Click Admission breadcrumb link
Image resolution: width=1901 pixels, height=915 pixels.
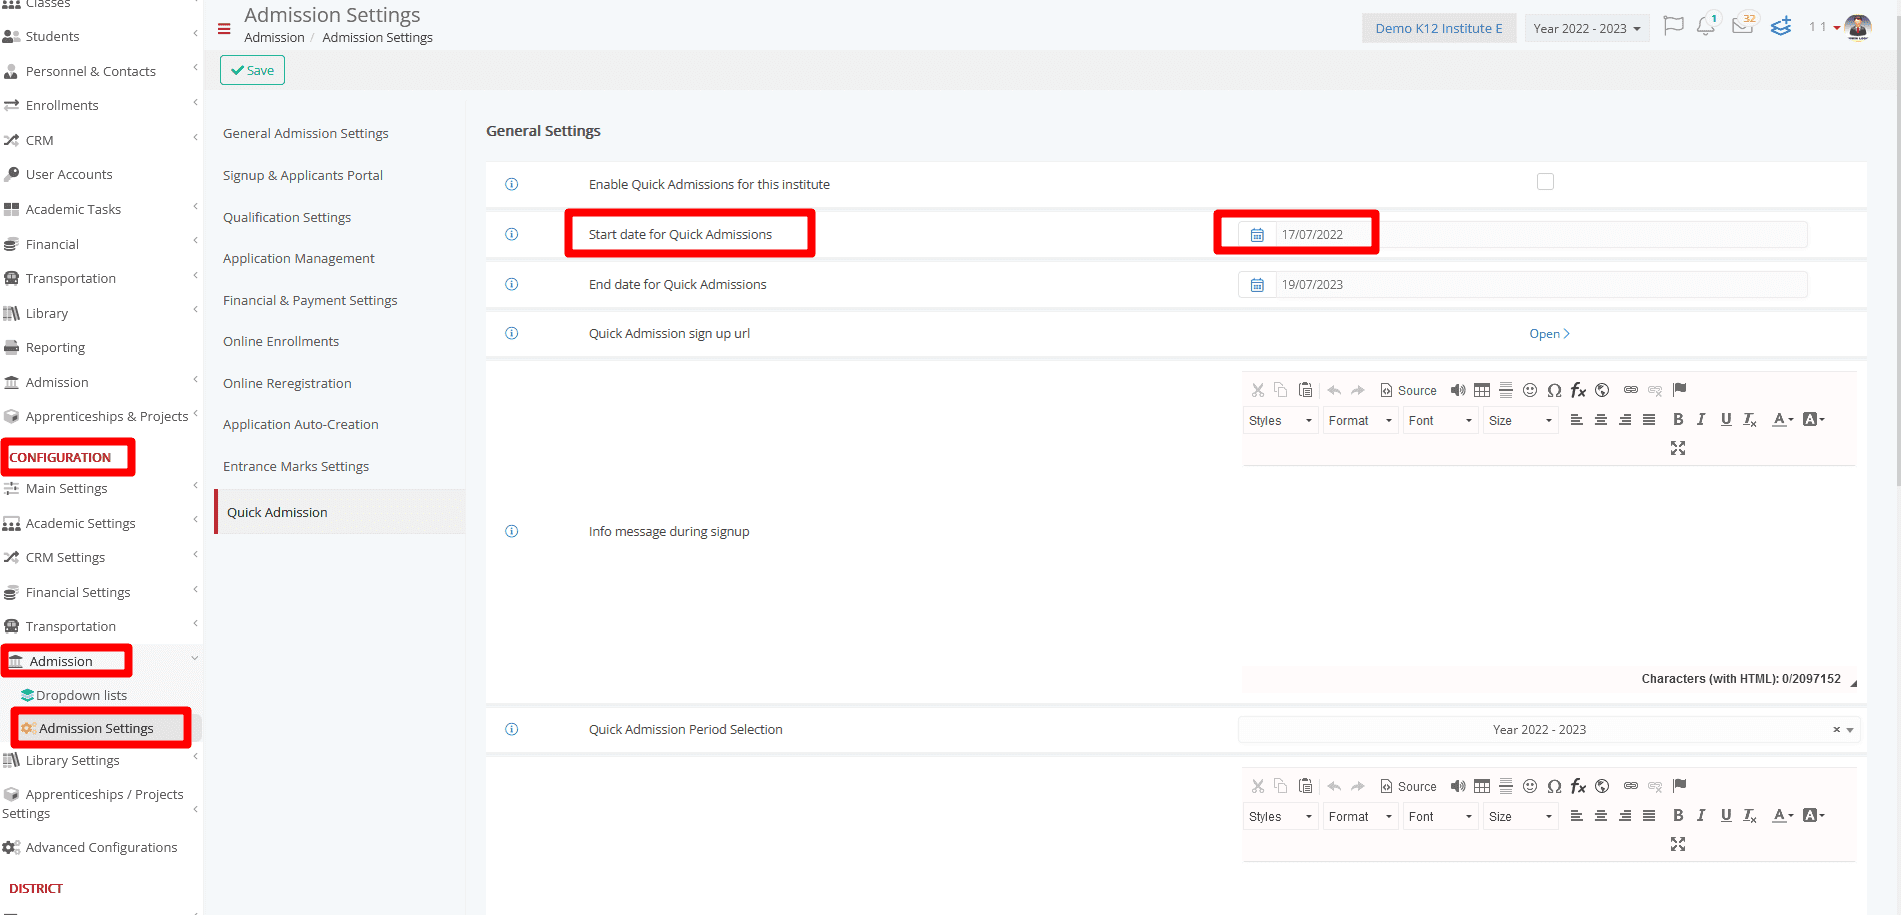click(274, 38)
